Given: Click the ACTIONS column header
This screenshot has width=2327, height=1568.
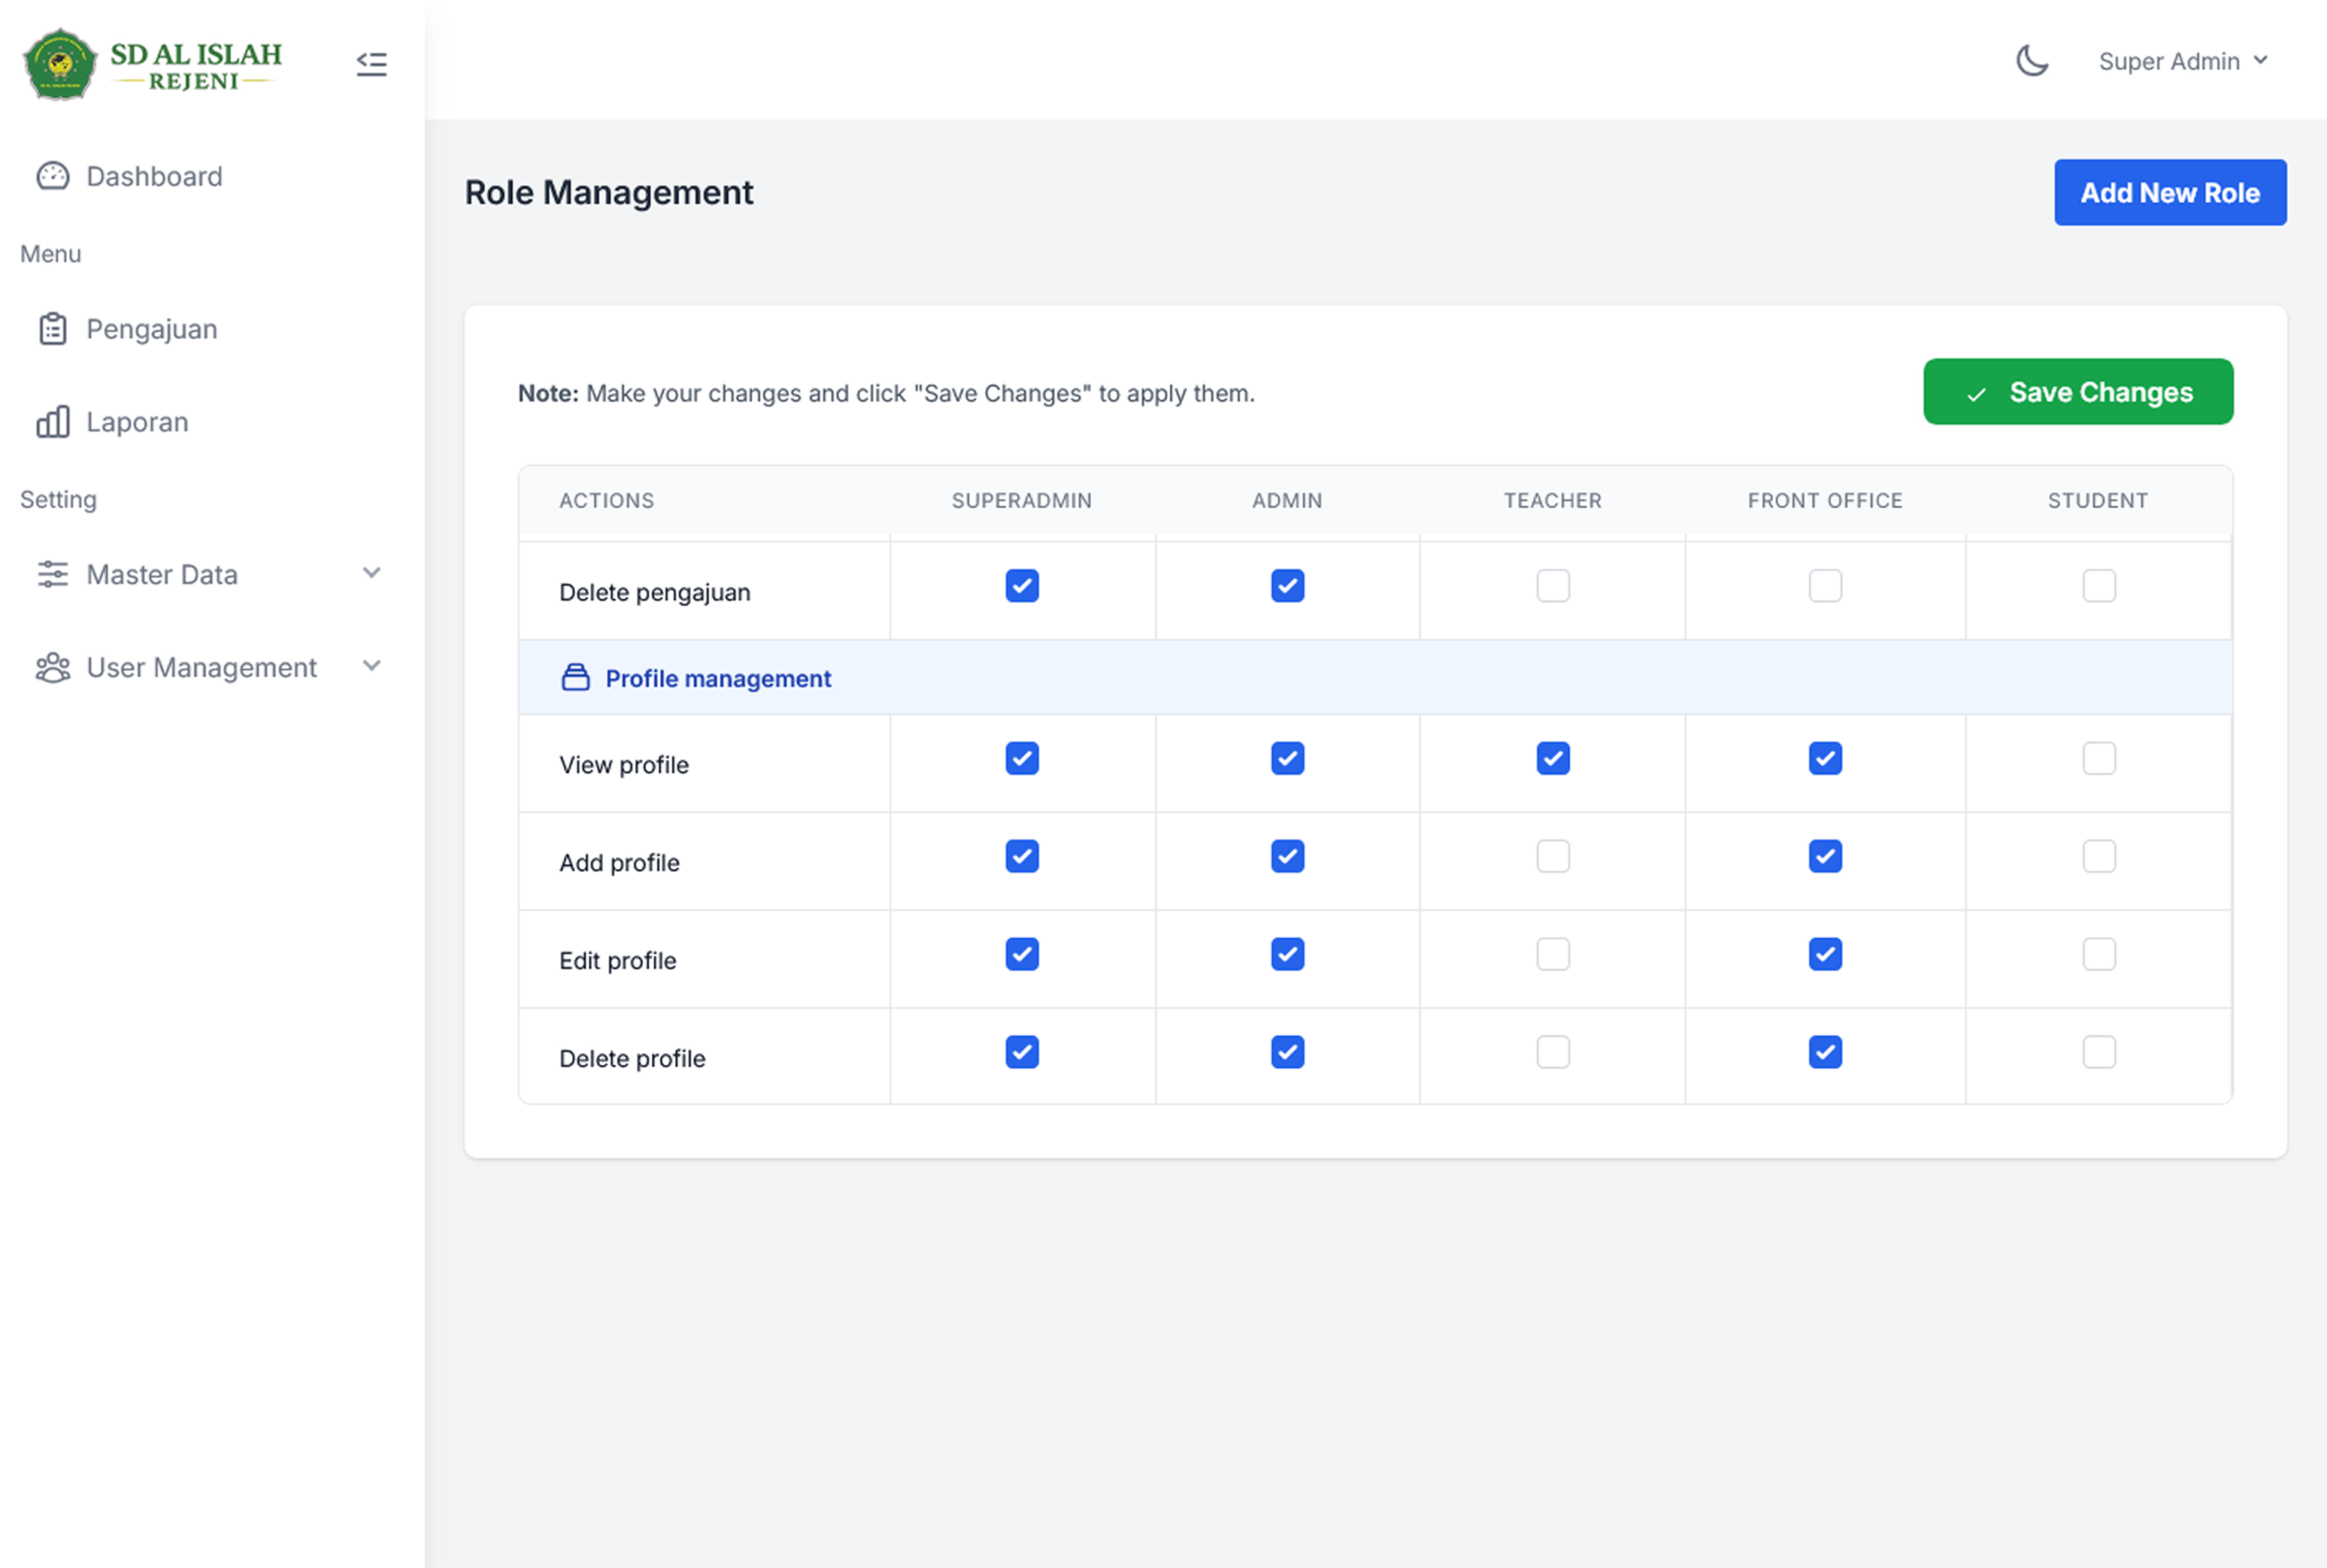Looking at the screenshot, I should tap(606, 501).
